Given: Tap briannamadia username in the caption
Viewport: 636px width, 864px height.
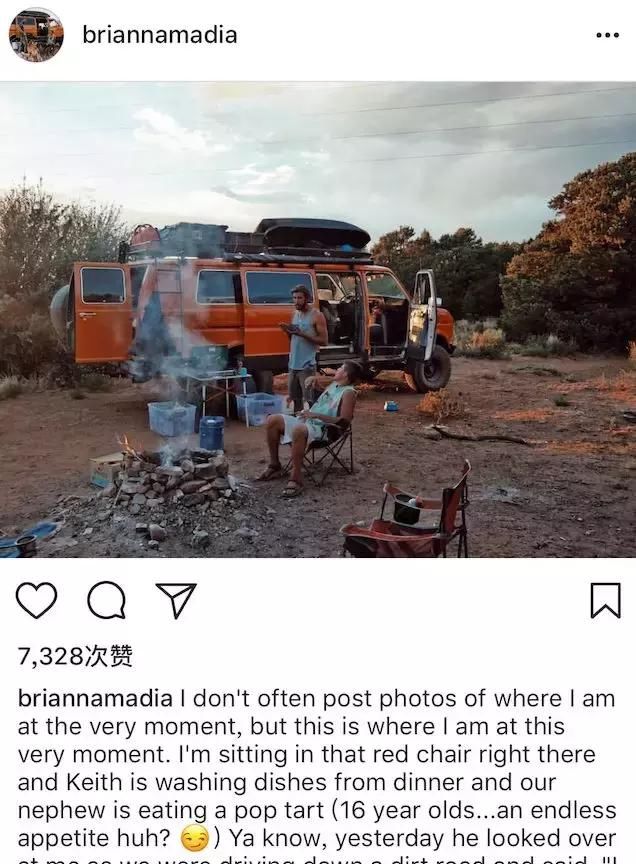Looking at the screenshot, I should click(95, 699).
